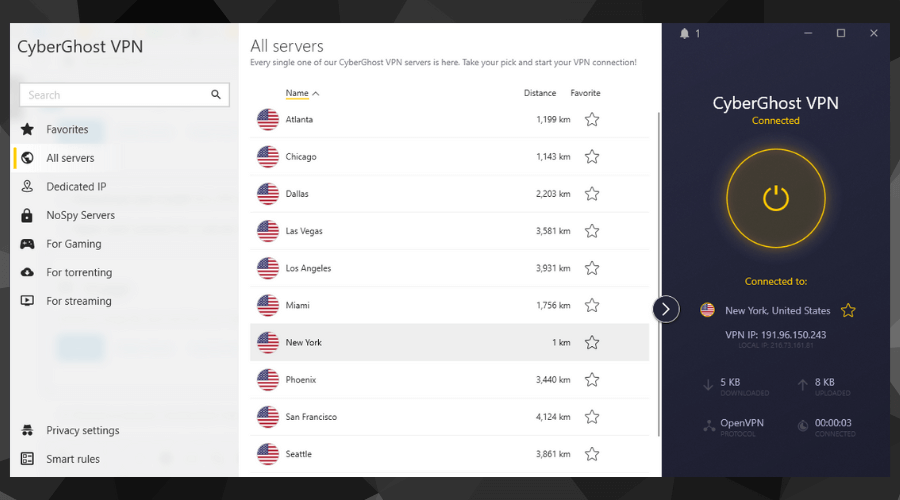Select San Francisco server name

coord(311,417)
